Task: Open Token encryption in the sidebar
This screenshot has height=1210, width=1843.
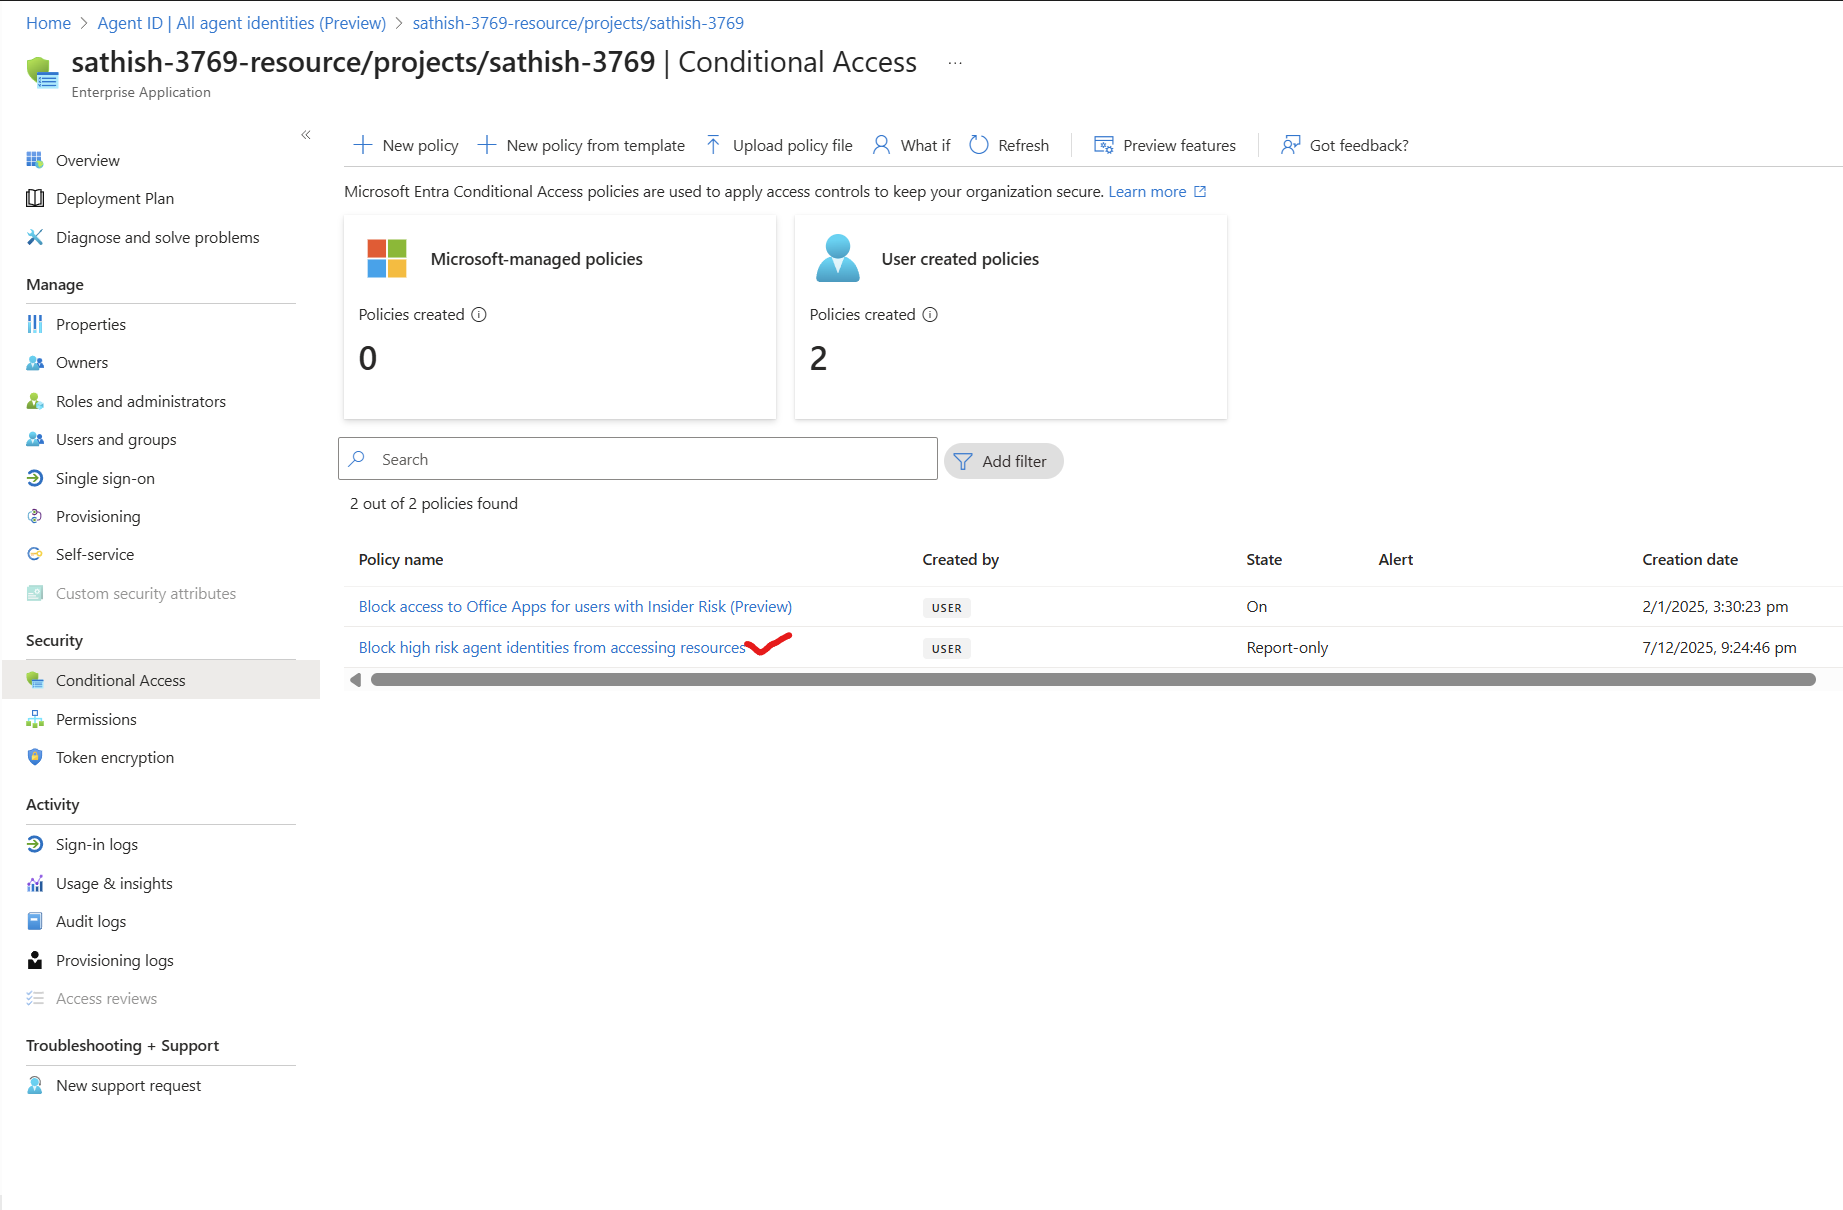Action: click(x=115, y=758)
